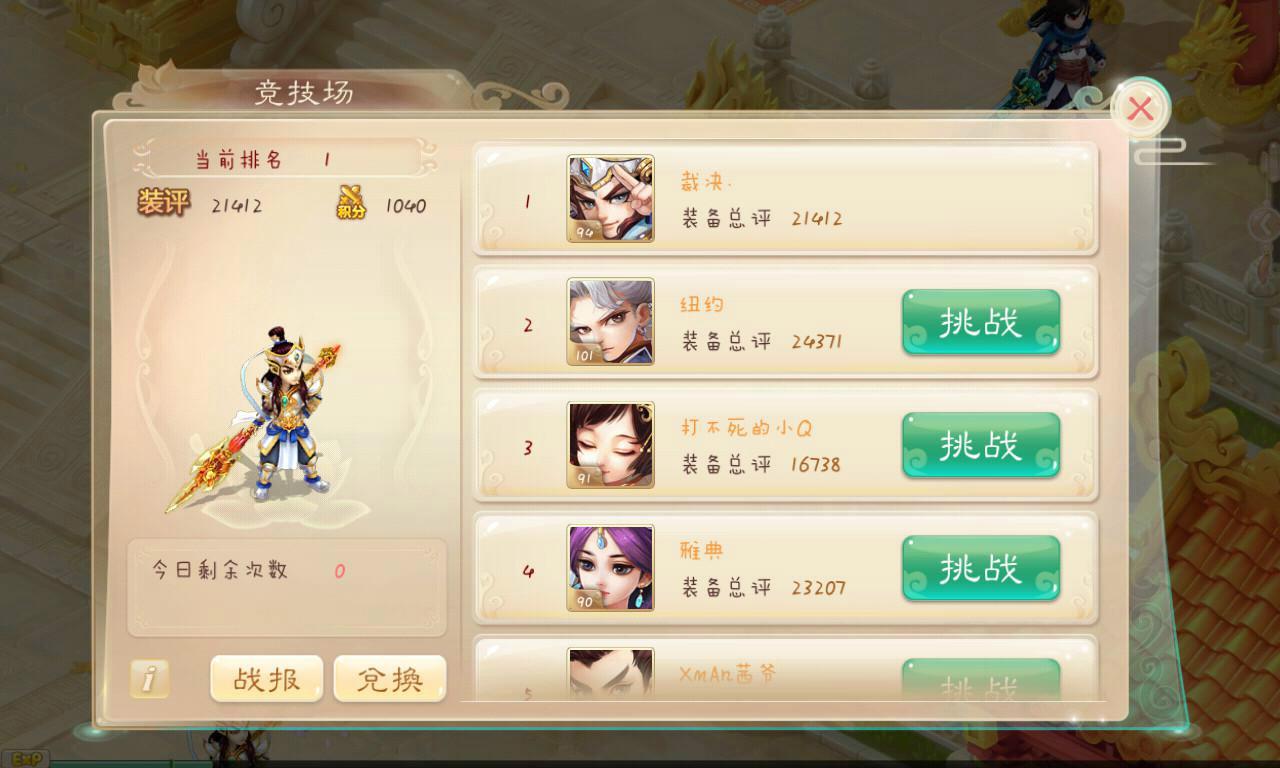Tap the 今日剩余次数 remaining attempts box
1280x768 pixels.
(x=287, y=587)
